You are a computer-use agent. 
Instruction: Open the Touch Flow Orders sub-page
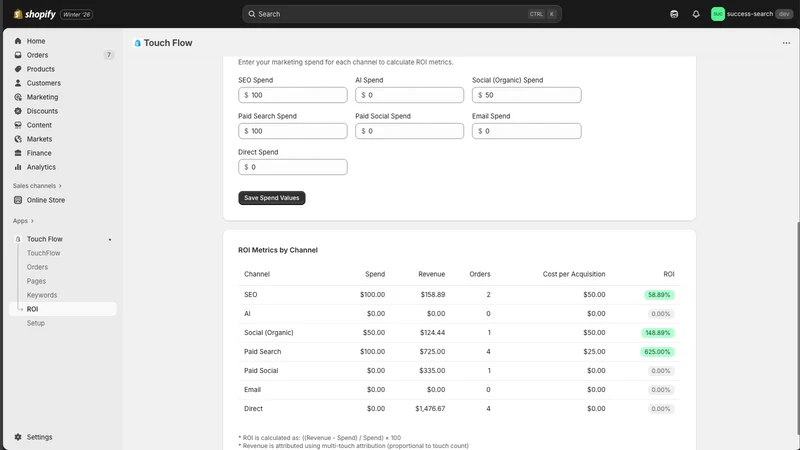tap(37, 267)
